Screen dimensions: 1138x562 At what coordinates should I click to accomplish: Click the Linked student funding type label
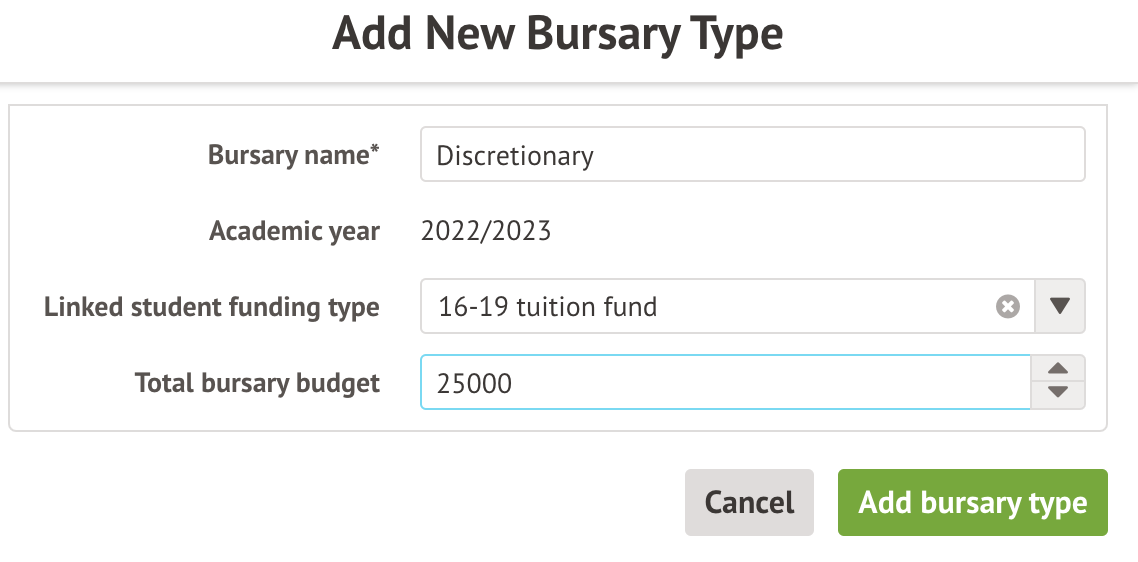(212, 306)
